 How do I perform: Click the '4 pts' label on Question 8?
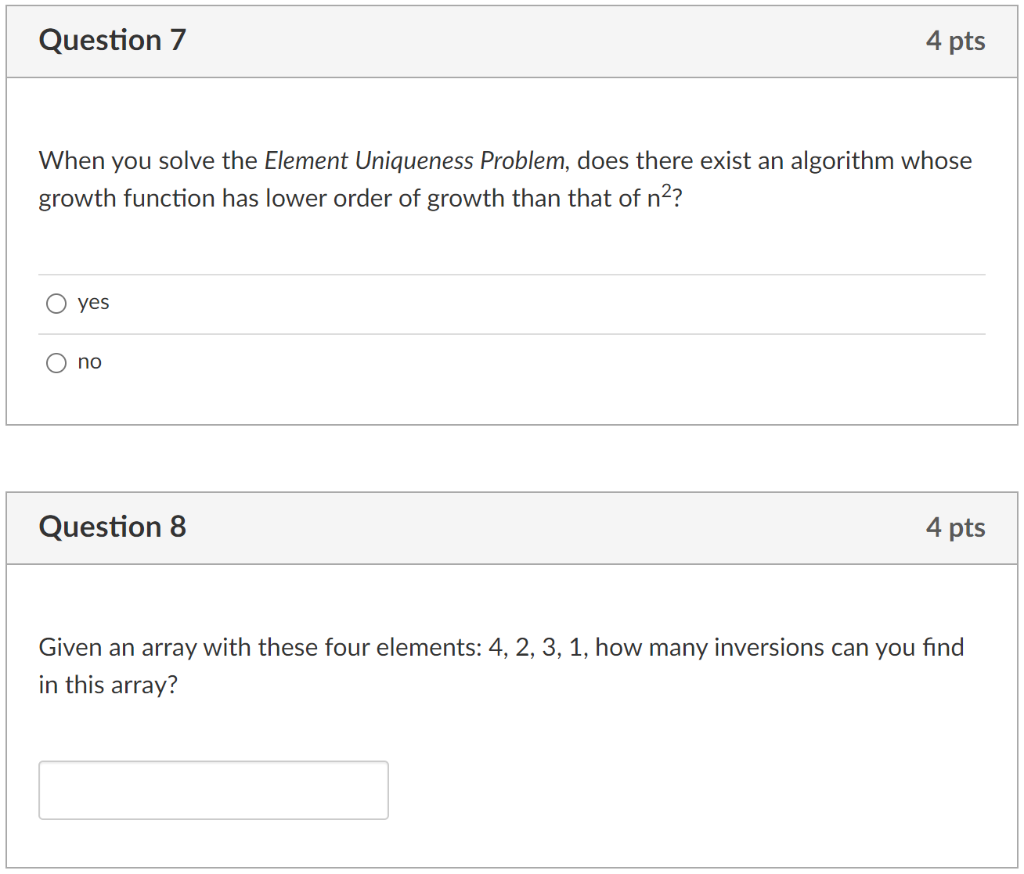click(956, 527)
